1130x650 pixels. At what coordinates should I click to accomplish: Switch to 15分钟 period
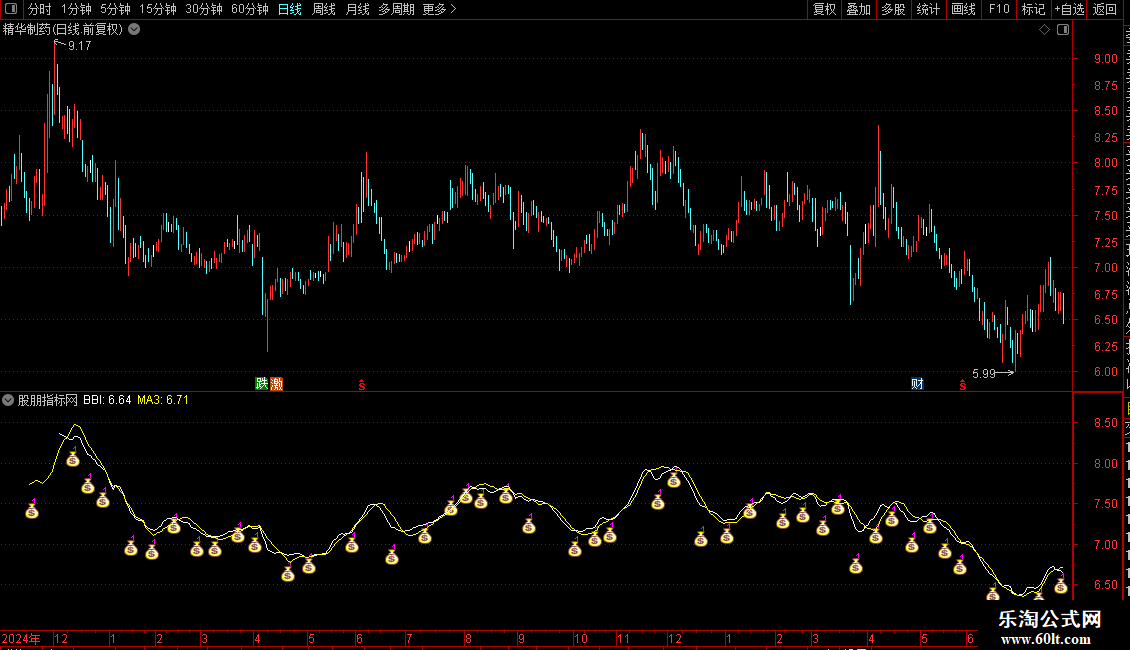coord(158,9)
